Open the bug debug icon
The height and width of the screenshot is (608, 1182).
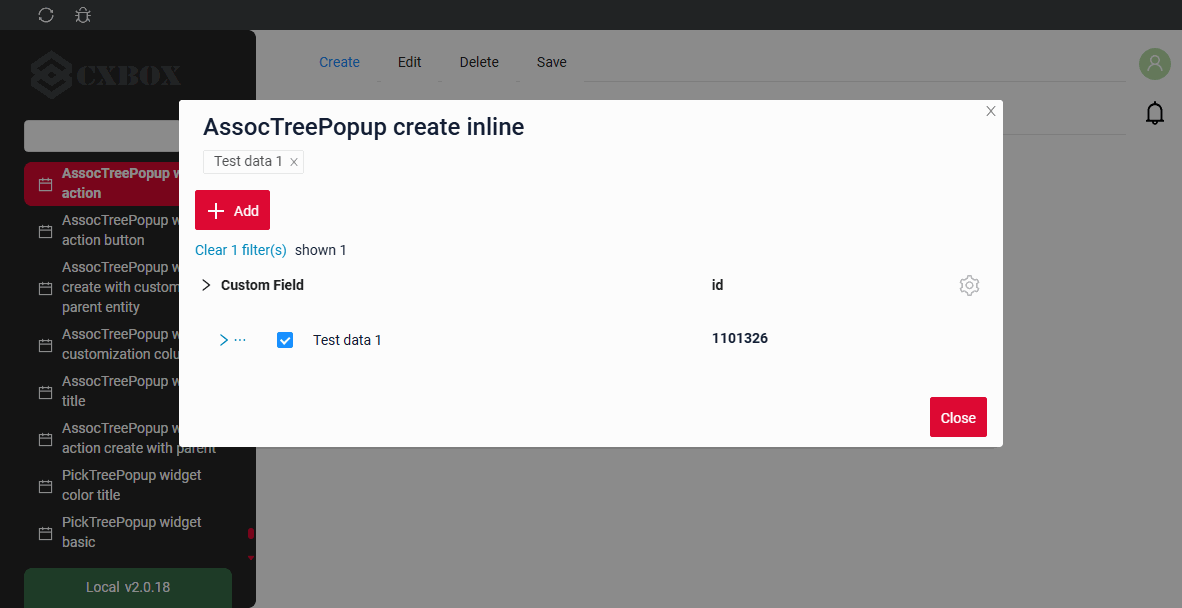pos(83,15)
